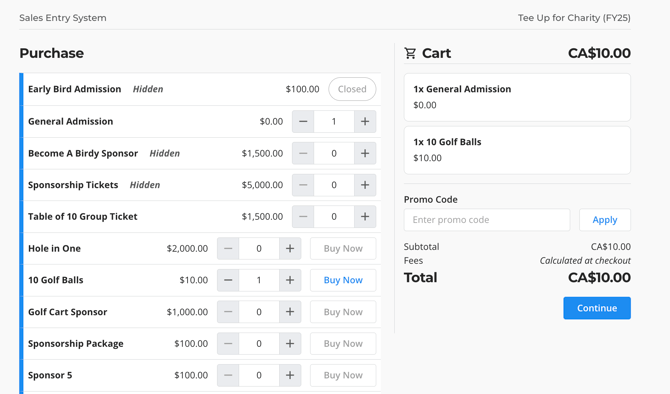The width and height of the screenshot is (670, 394).
Task: Click the Hidden tag beside Early Bird Admission
Action: (x=148, y=89)
